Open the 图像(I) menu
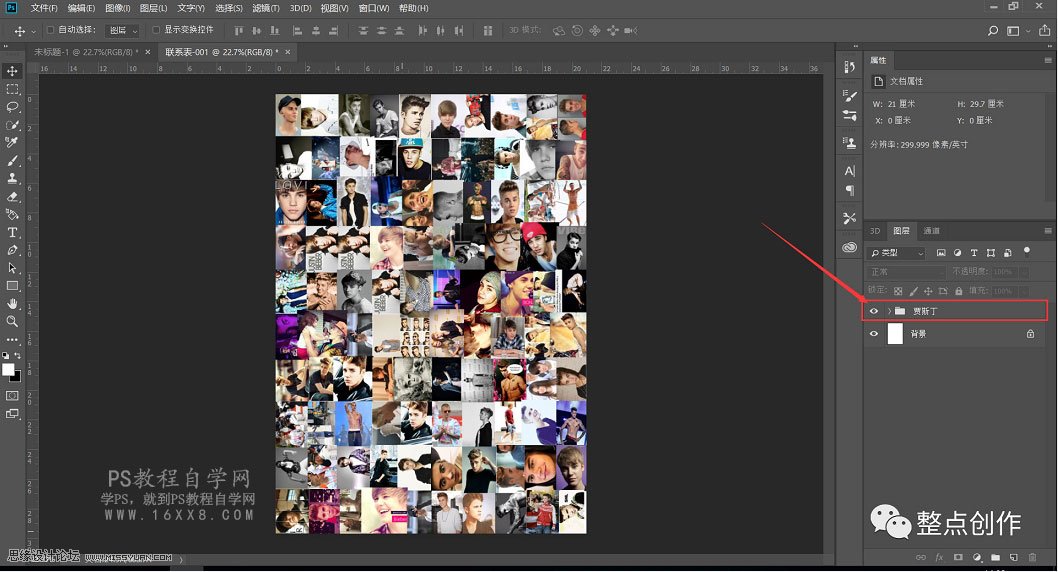Screen dimensions: 1058x572 [117, 8]
